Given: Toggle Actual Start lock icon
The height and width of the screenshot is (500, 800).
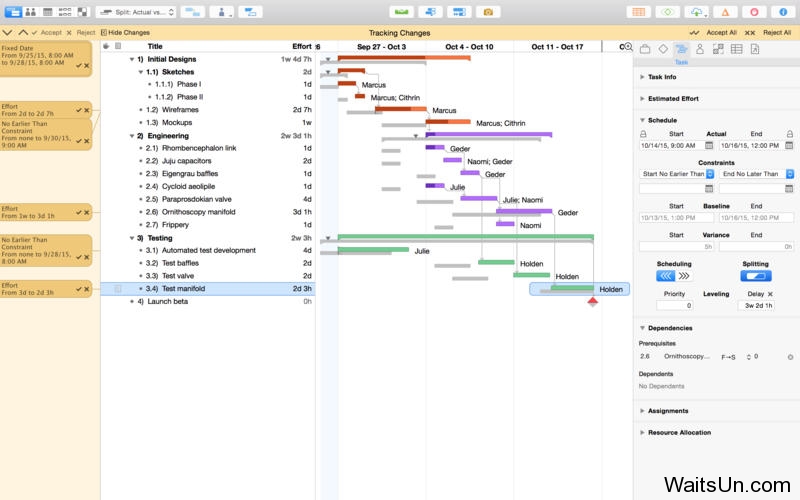Looking at the screenshot, I should 643,134.
